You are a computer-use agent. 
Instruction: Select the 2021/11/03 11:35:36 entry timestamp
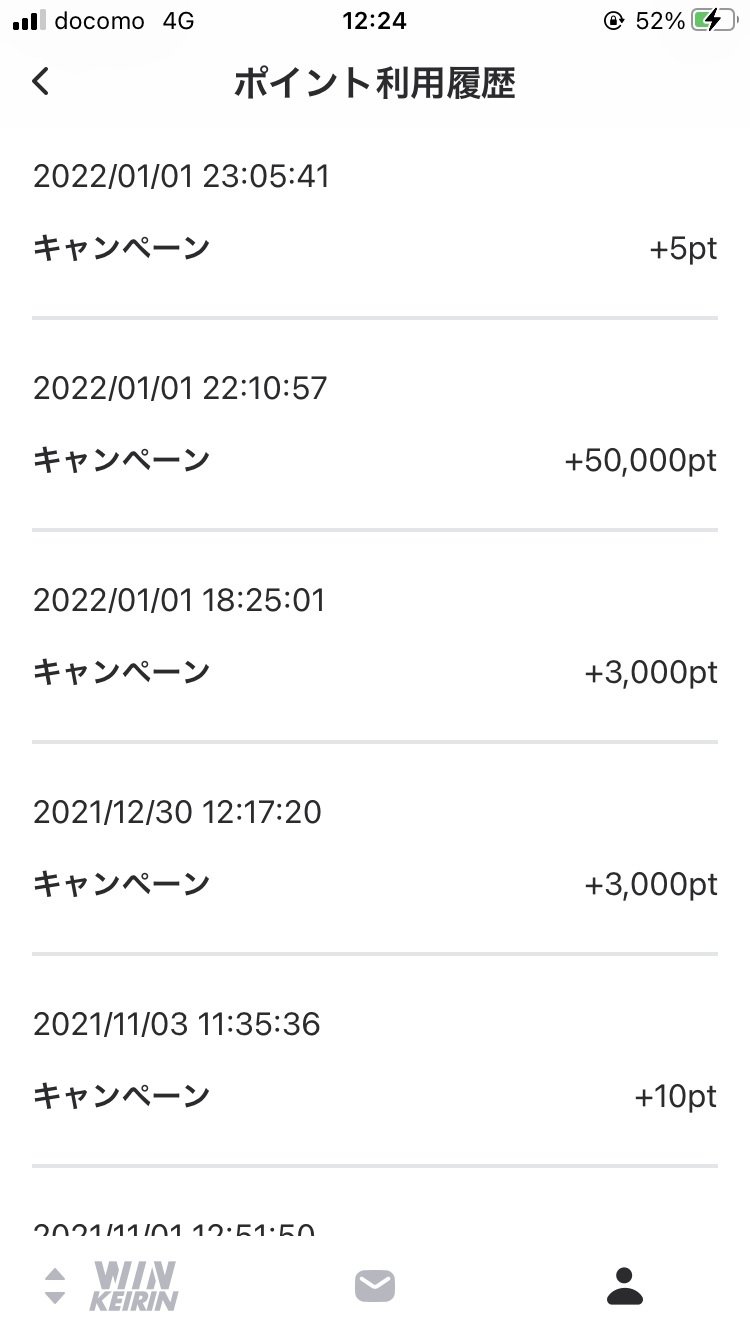177,1024
